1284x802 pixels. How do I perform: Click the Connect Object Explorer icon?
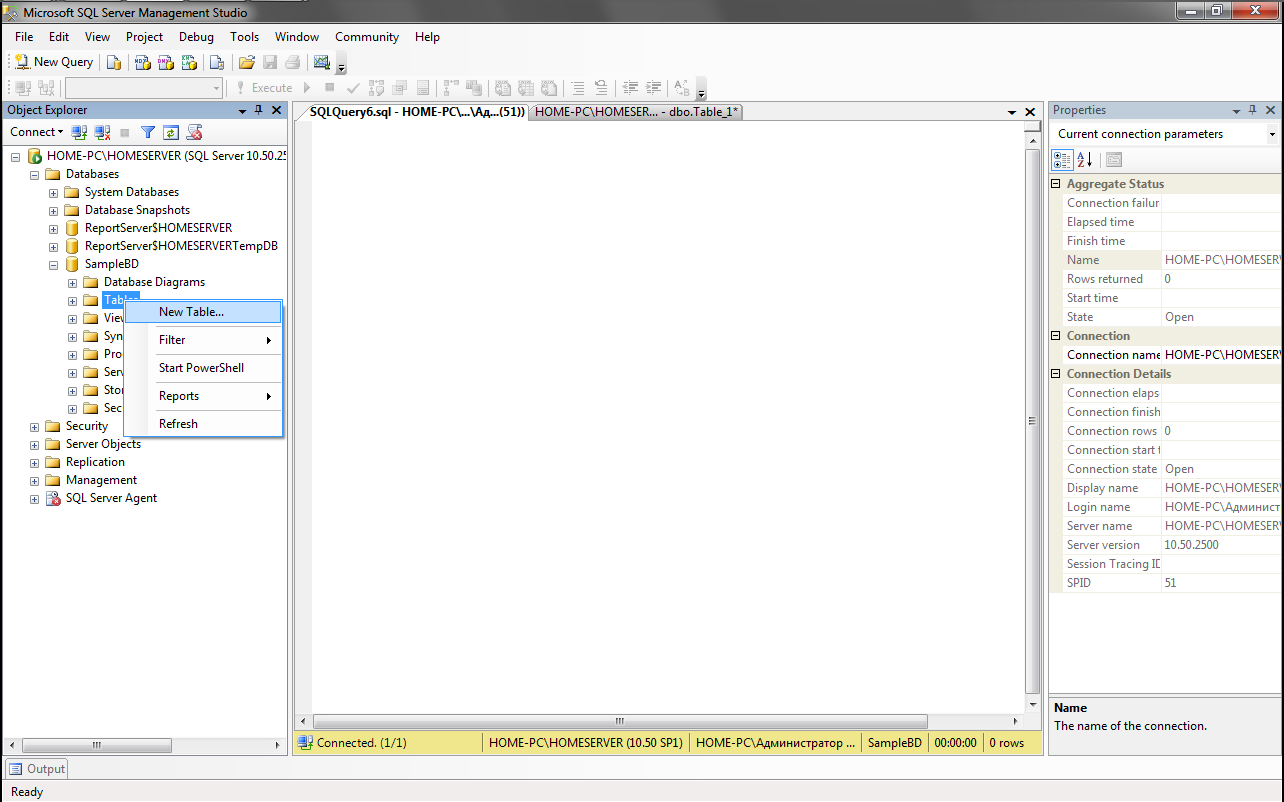click(80, 132)
